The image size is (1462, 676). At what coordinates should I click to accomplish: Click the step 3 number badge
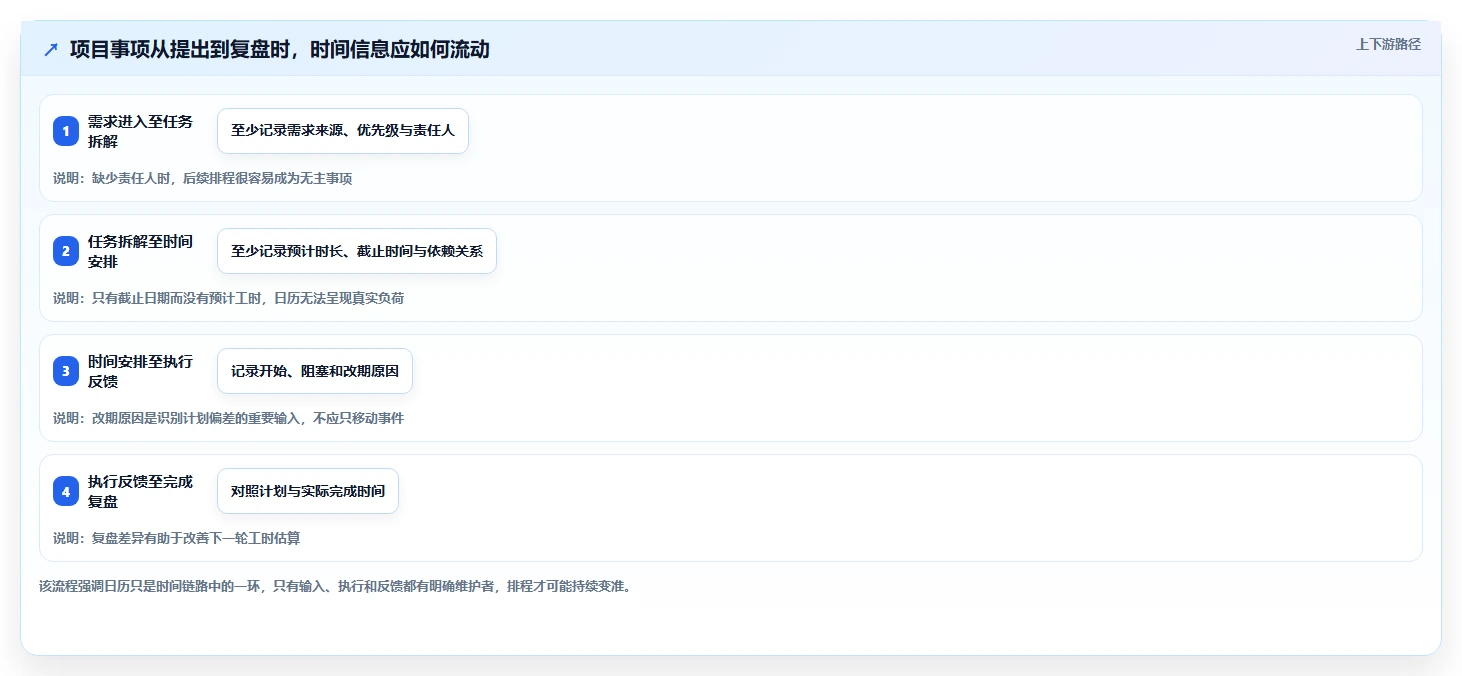(66, 371)
